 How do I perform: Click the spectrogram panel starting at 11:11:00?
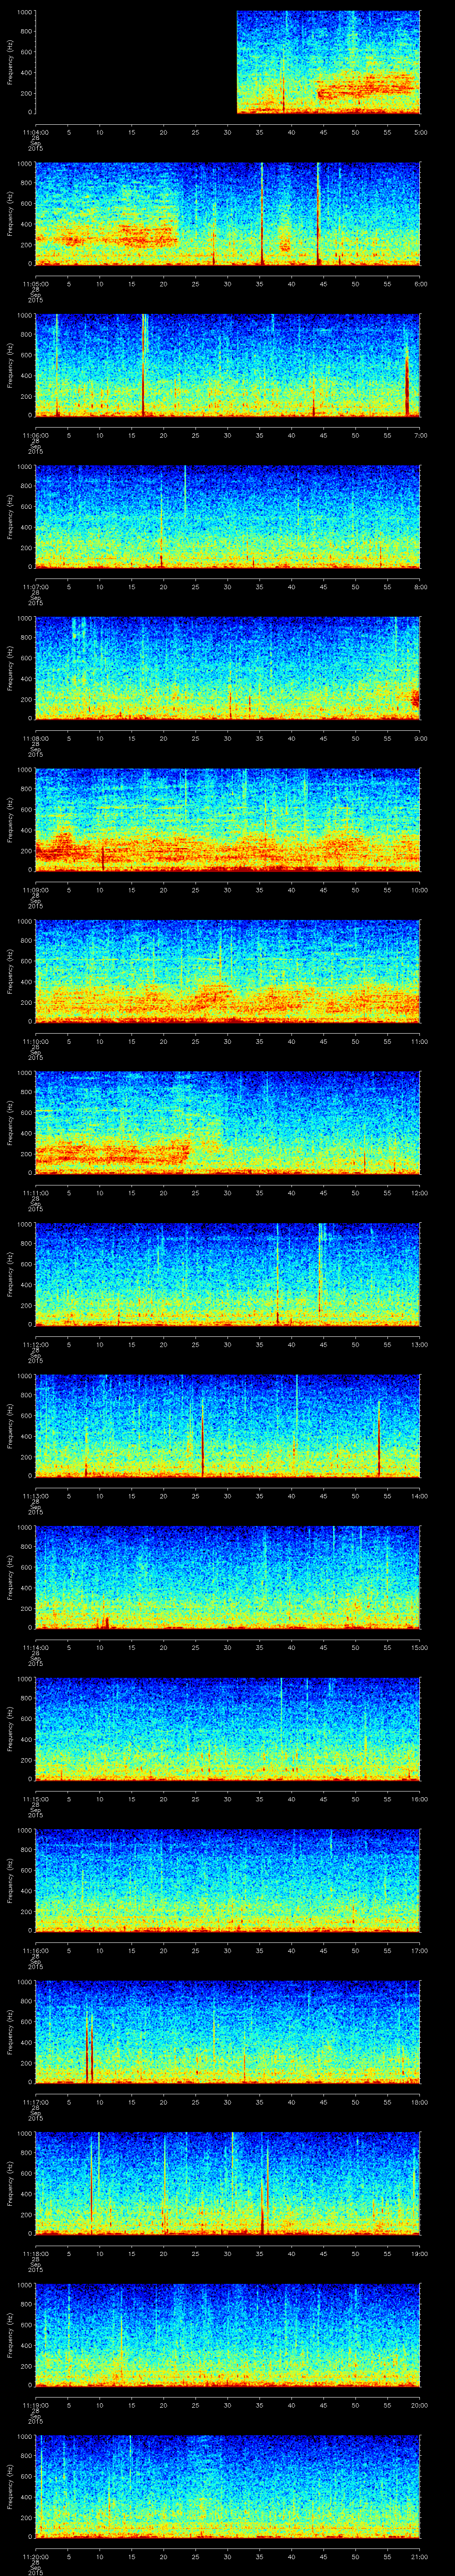point(228,1123)
